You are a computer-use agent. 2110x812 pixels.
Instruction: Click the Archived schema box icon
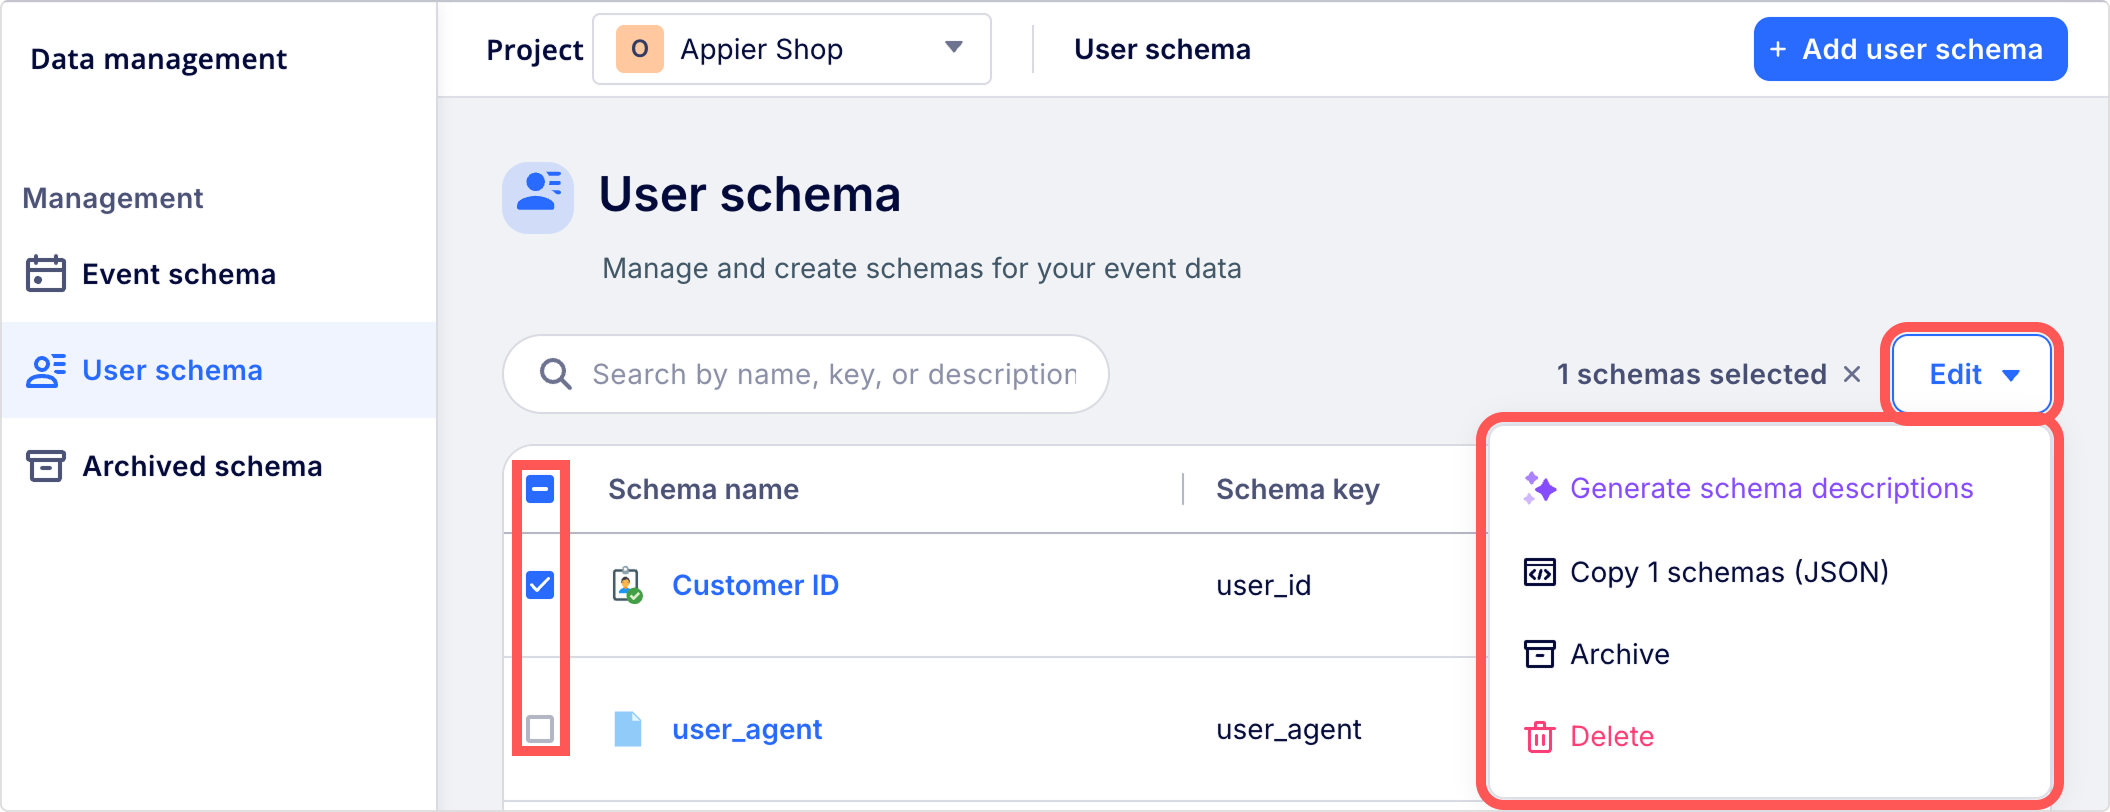46,466
